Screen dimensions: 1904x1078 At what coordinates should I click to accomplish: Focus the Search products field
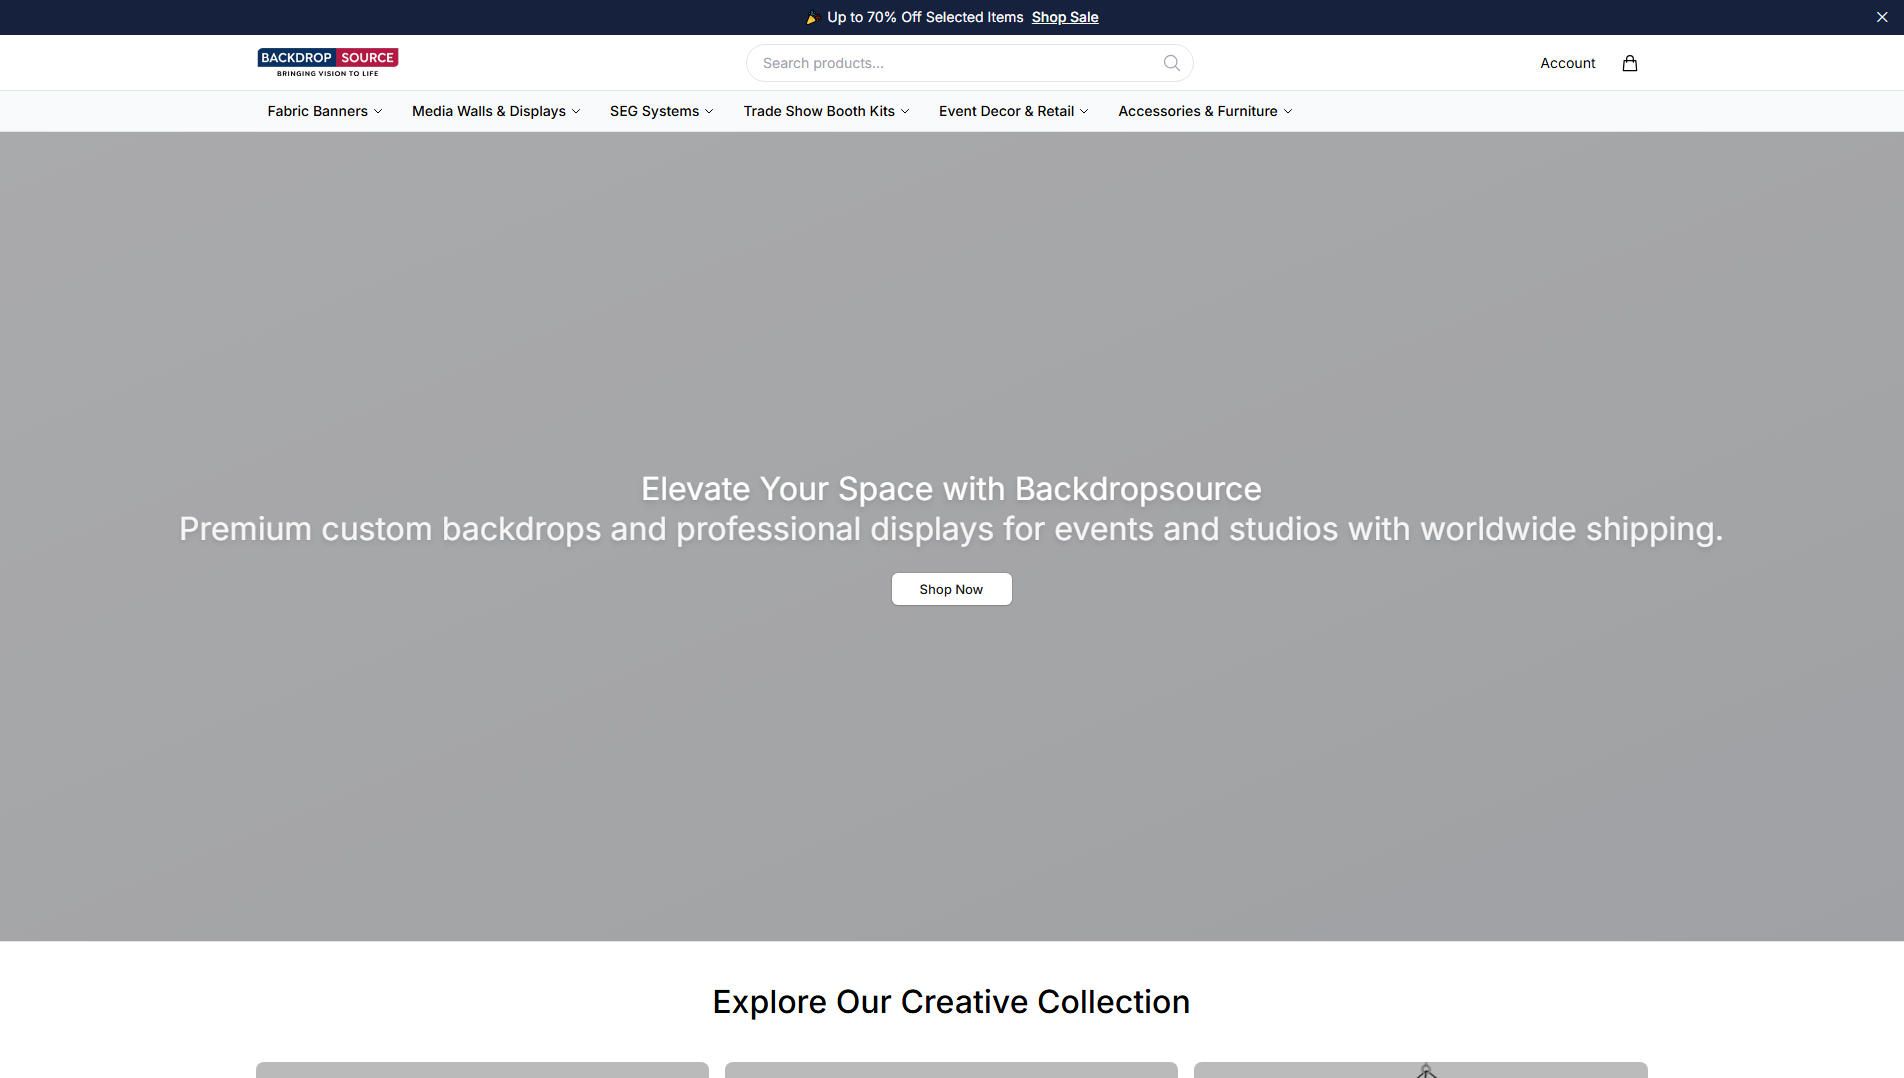pyautogui.click(x=969, y=63)
